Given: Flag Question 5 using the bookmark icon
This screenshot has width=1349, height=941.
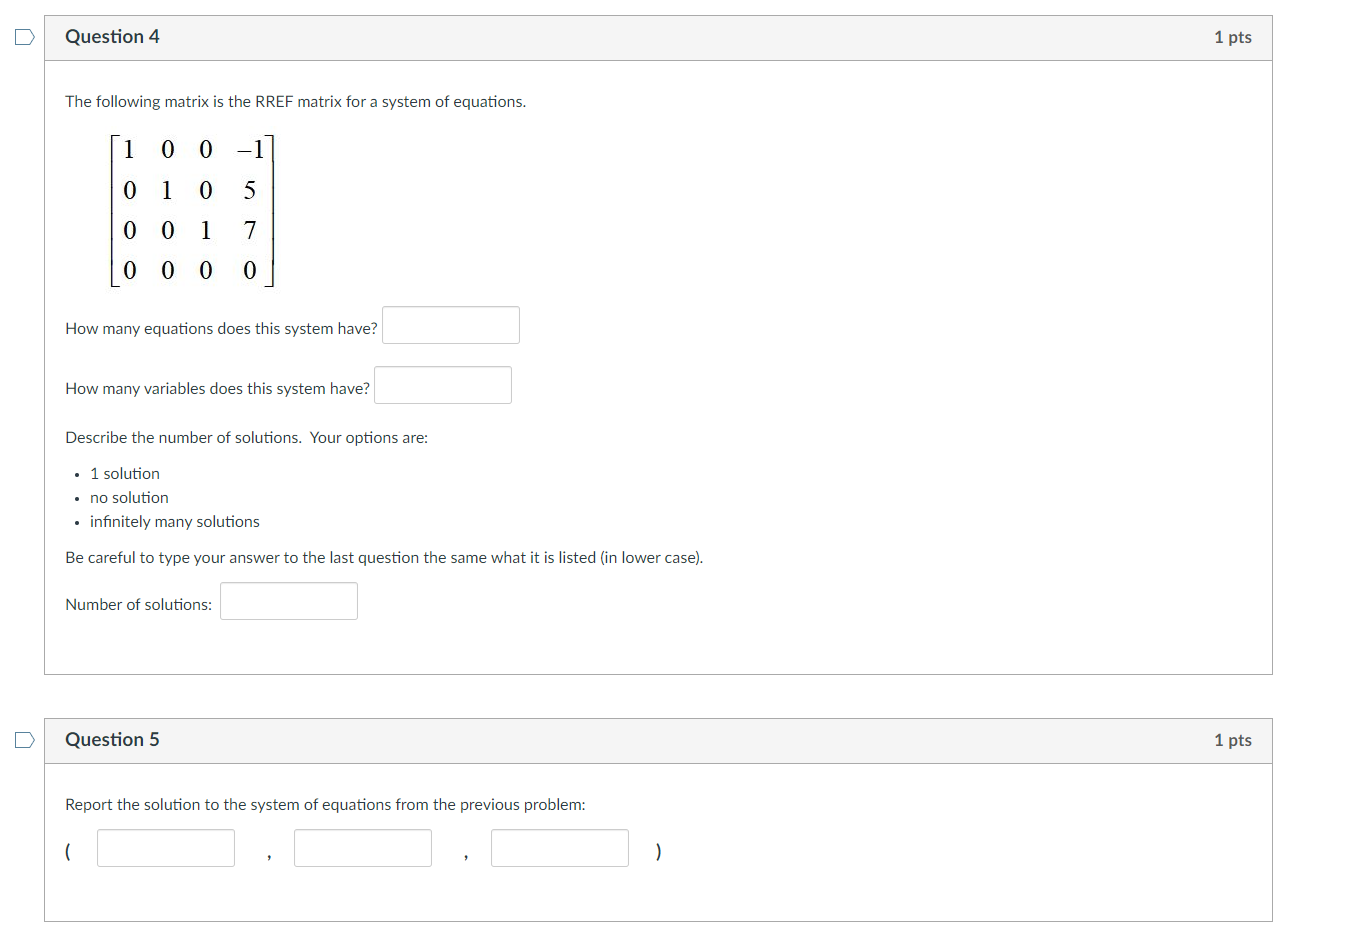Looking at the screenshot, I should pos(23,739).
